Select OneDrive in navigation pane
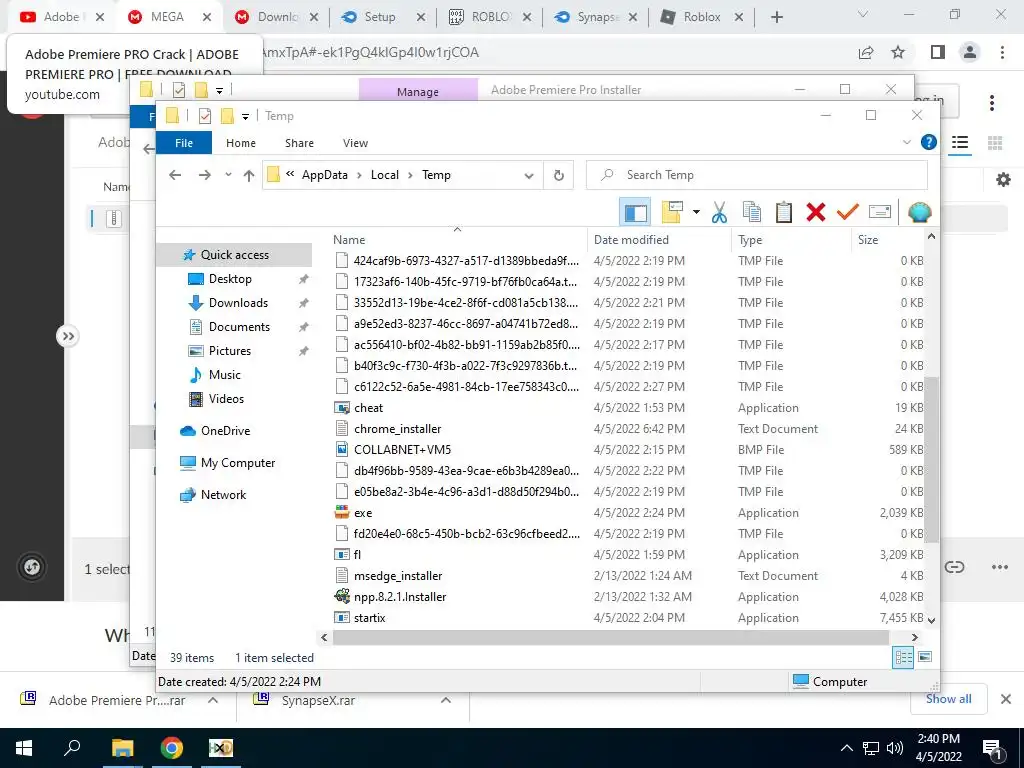Image resolution: width=1024 pixels, height=768 pixels. pos(225,431)
